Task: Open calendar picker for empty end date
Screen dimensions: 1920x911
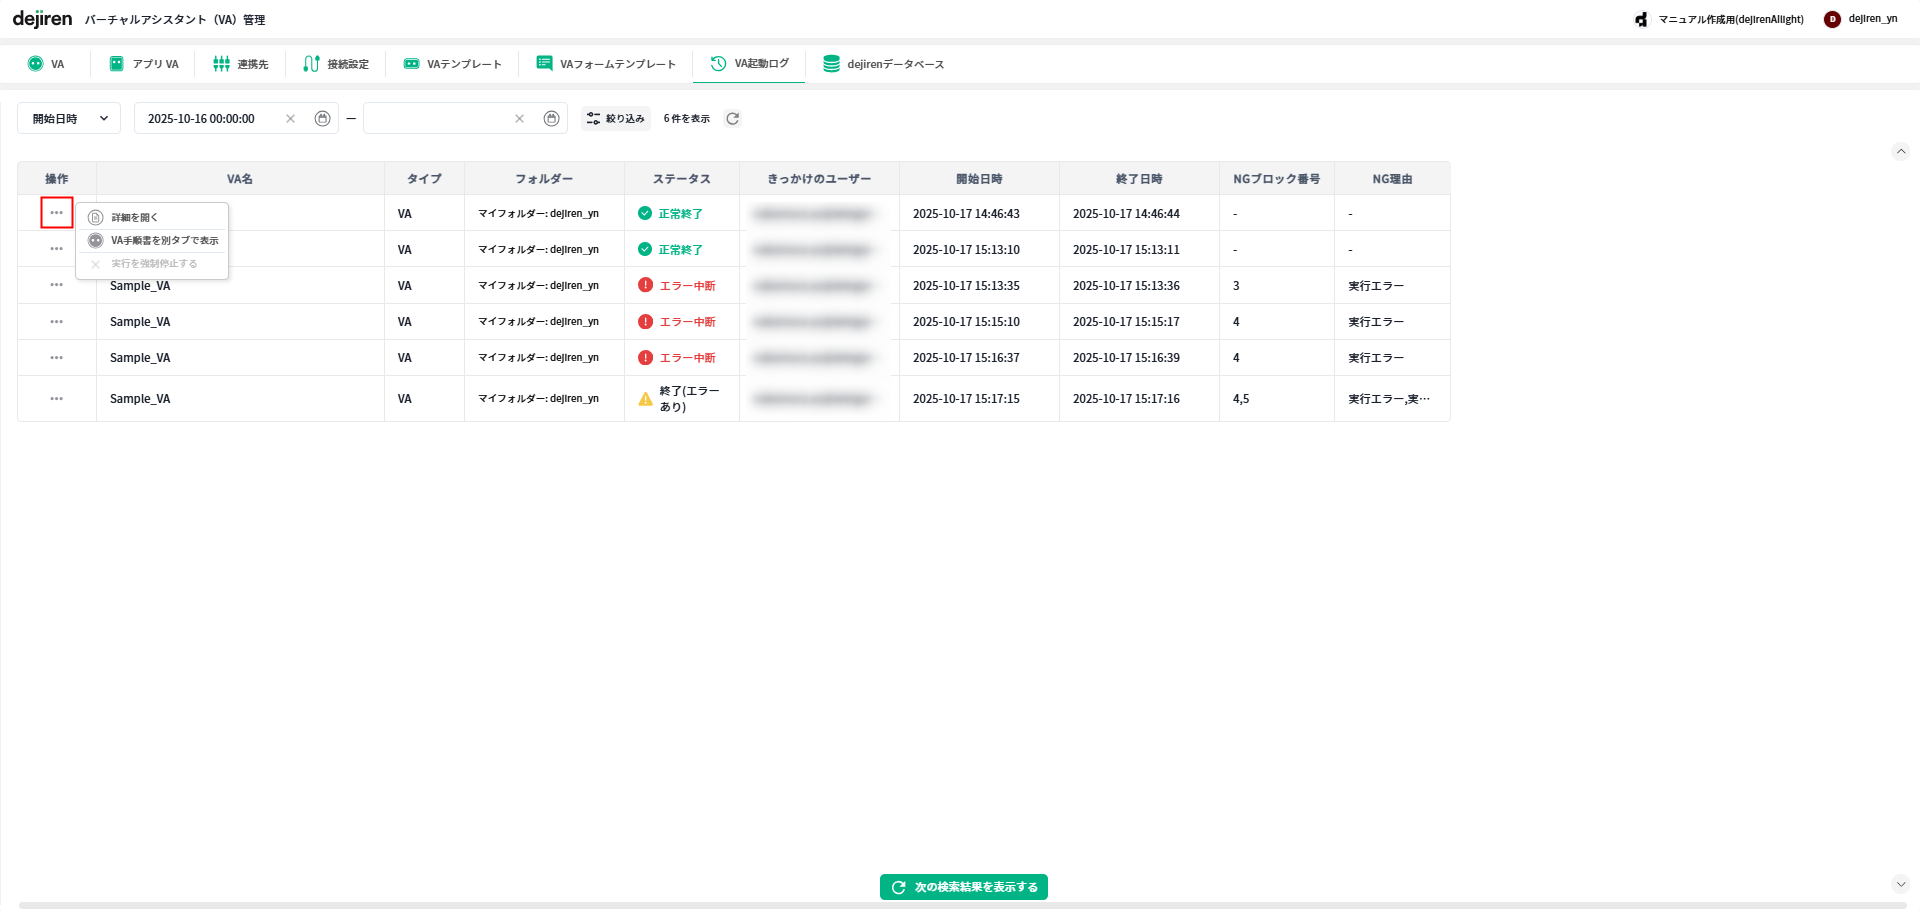Action: [551, 119]
